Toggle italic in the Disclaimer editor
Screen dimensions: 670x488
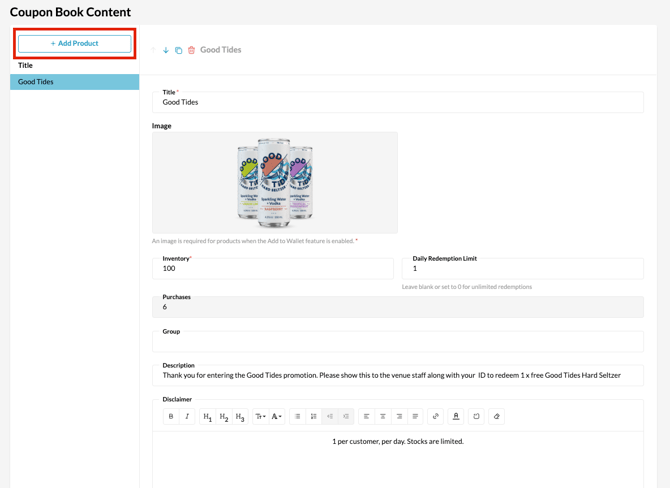click(187, 416)
